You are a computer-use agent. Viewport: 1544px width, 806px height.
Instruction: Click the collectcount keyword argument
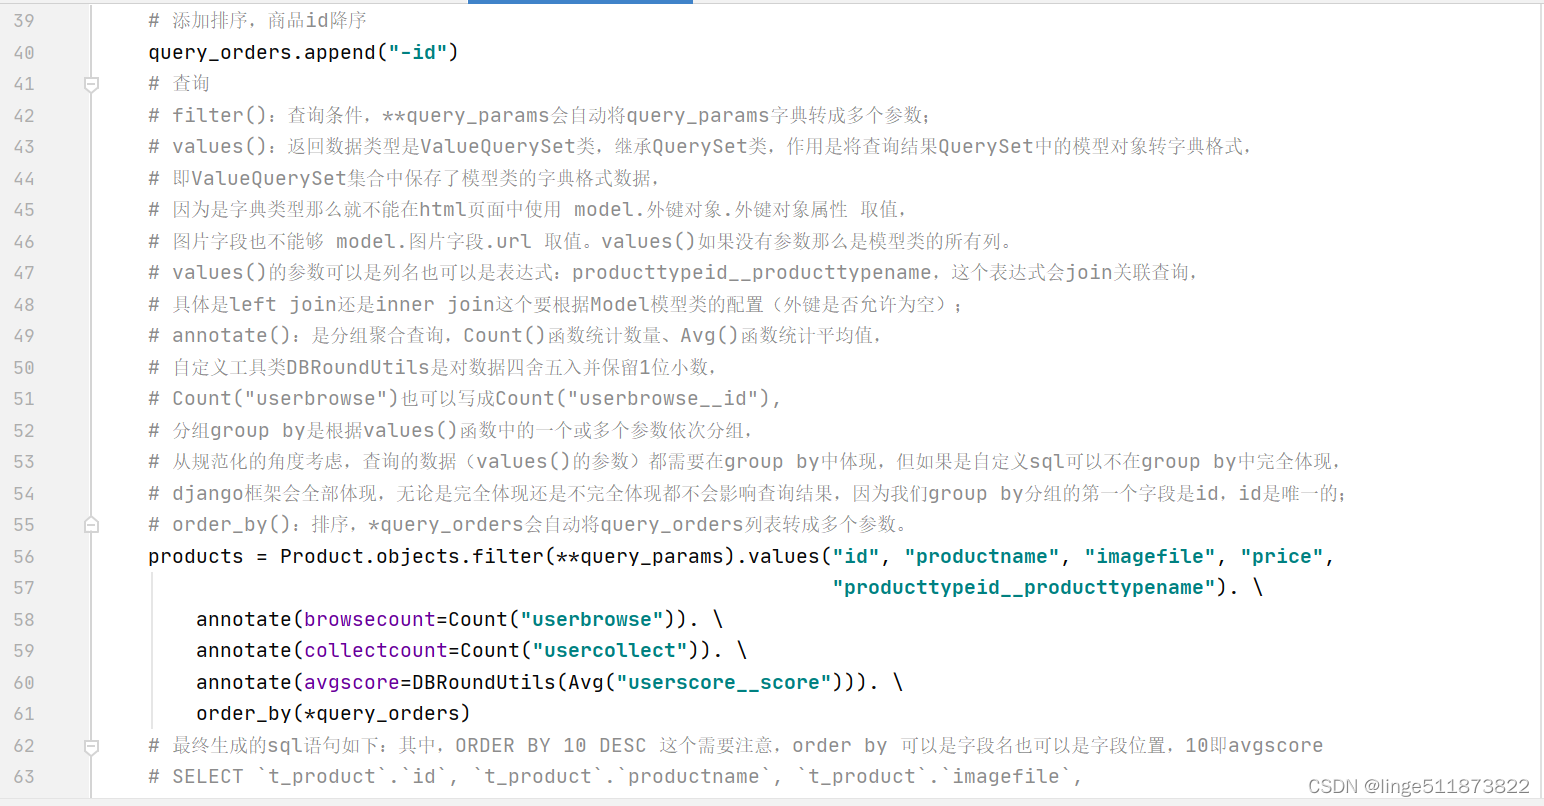(x=376, y=650)
